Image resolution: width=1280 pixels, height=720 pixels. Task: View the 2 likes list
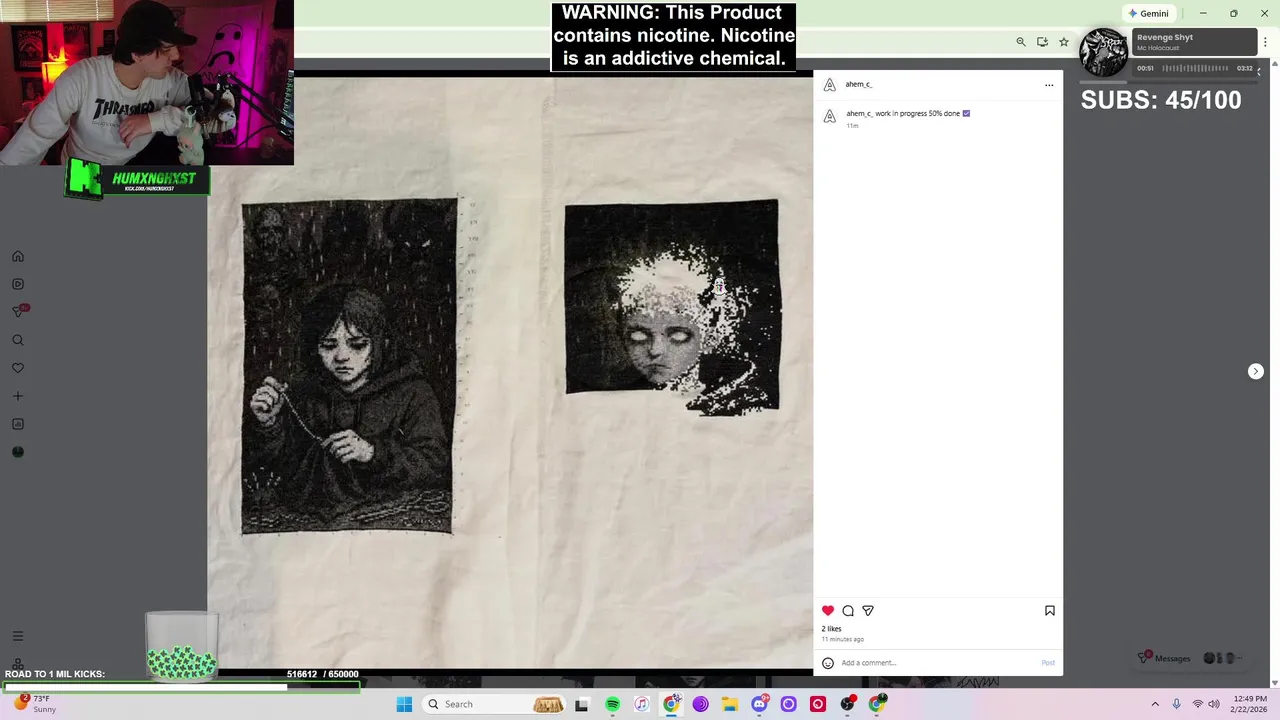832,629
